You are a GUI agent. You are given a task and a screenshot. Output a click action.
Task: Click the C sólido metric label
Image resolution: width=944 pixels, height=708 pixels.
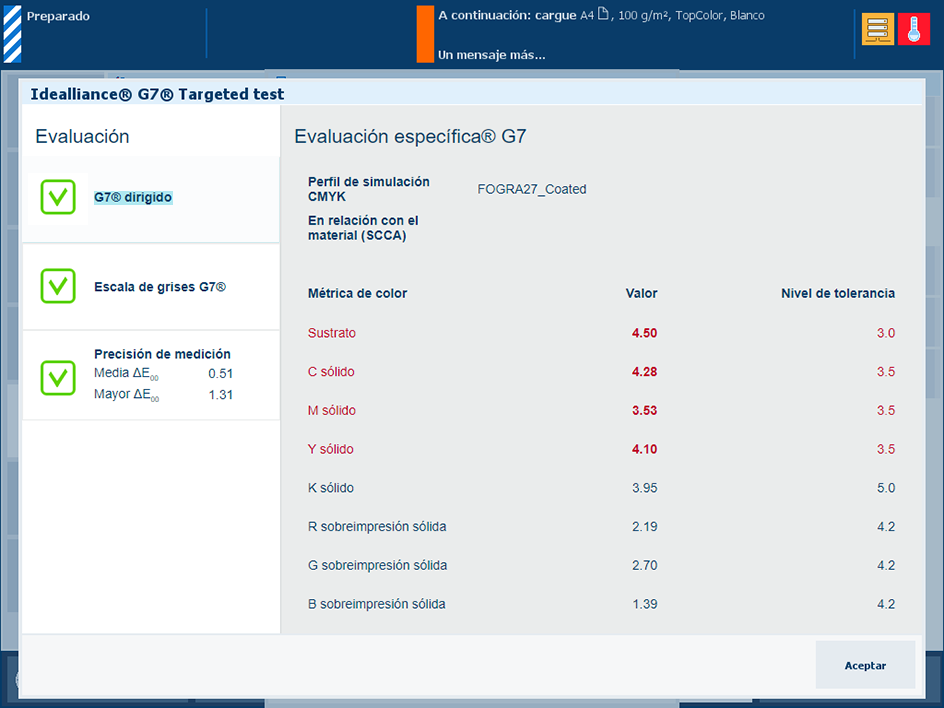tap(331, 371)
